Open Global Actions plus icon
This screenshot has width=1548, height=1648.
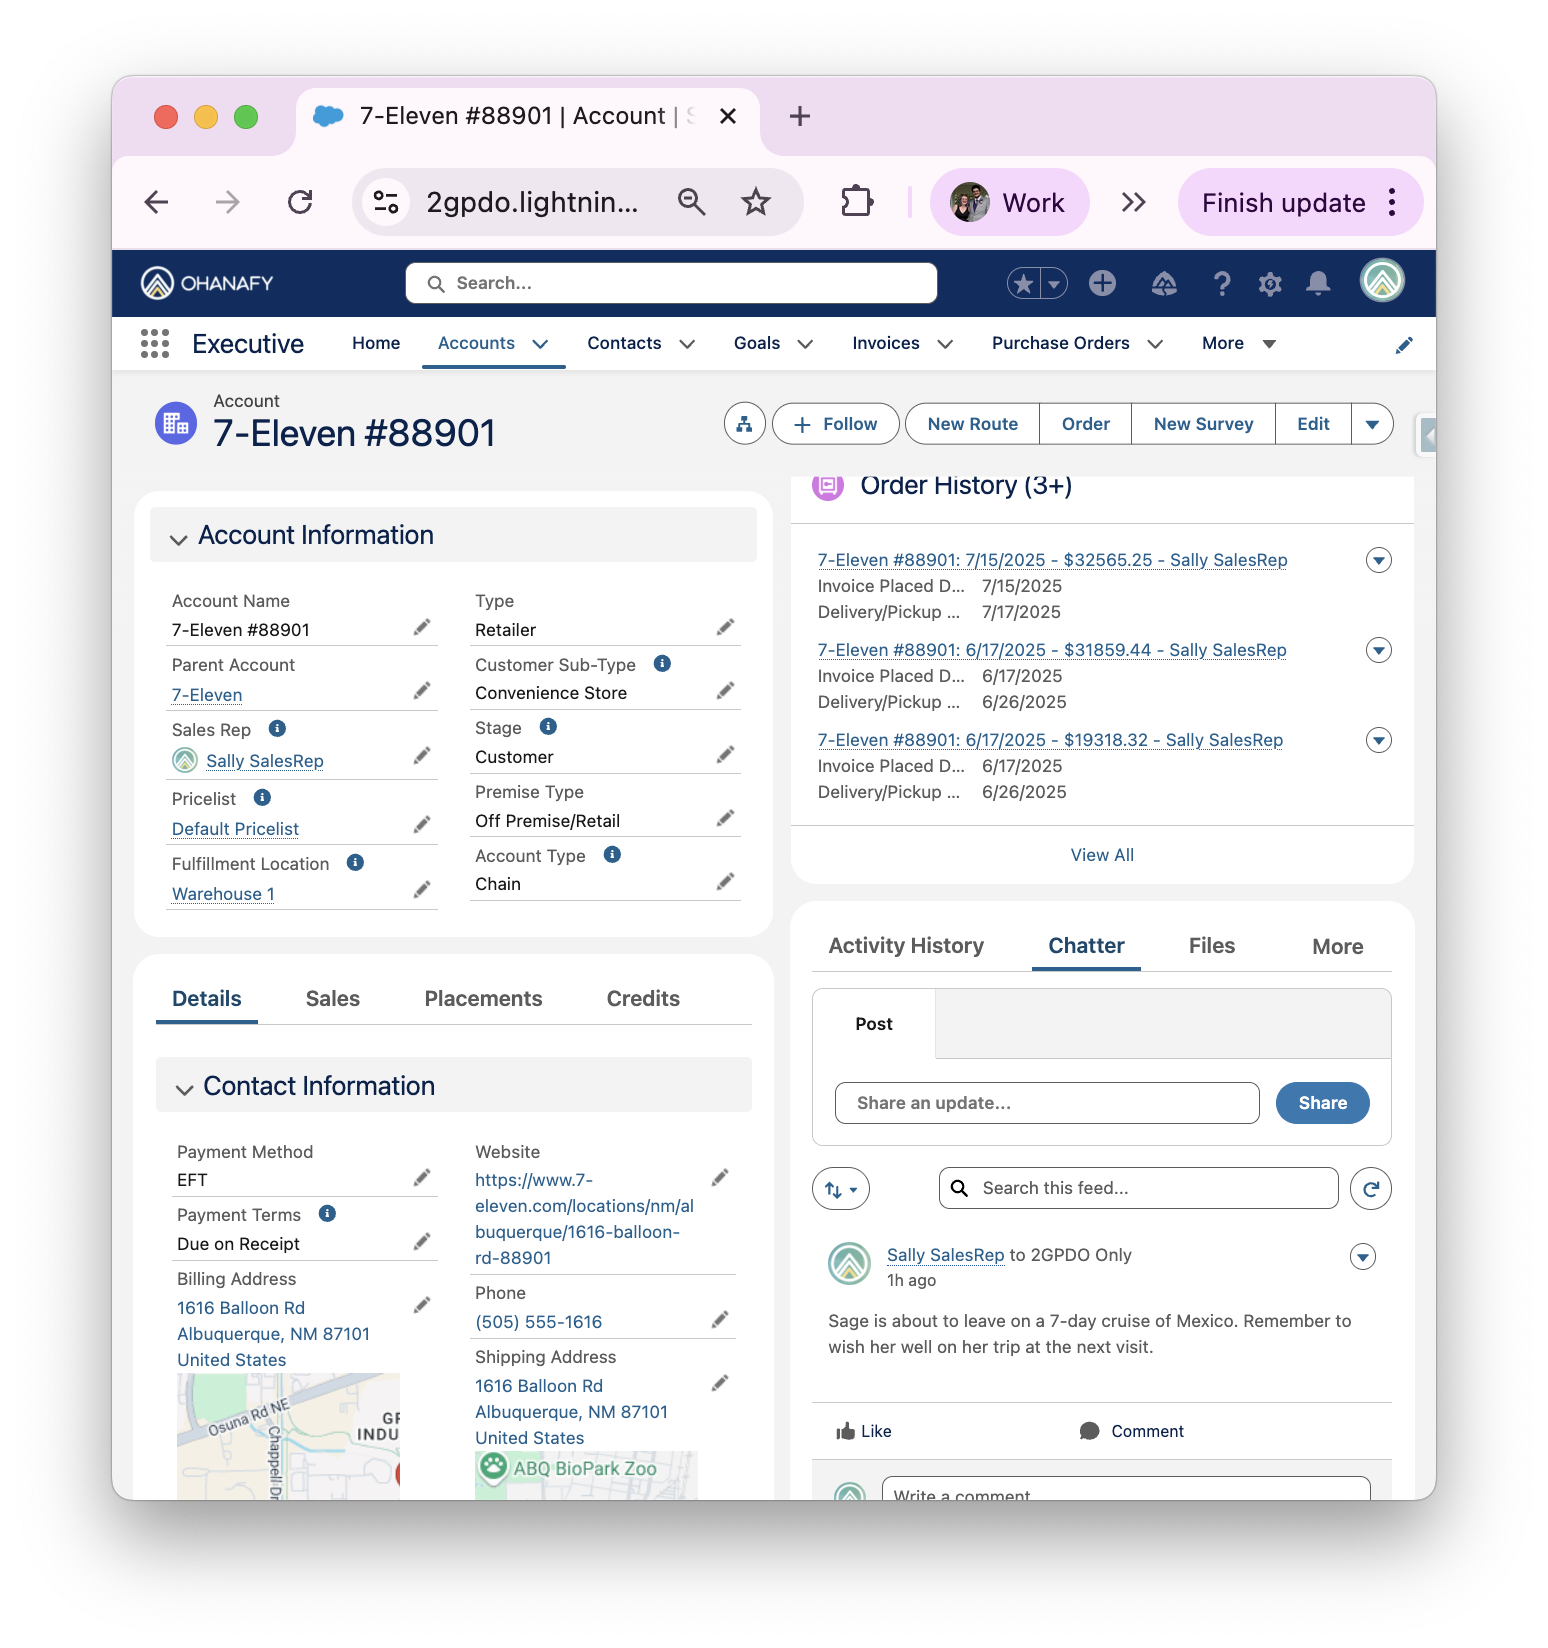[x=1102, y=283]
